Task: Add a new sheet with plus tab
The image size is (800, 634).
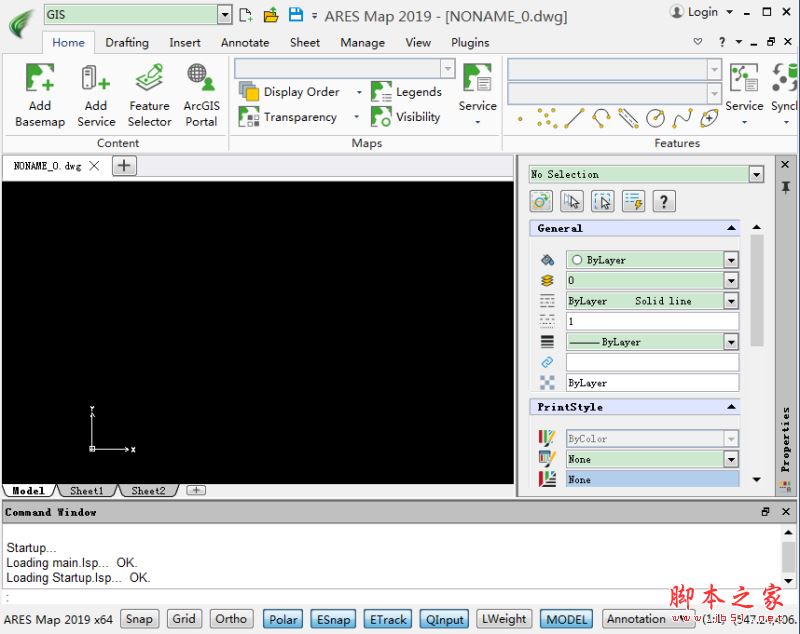Action: [x=196, y=490]
